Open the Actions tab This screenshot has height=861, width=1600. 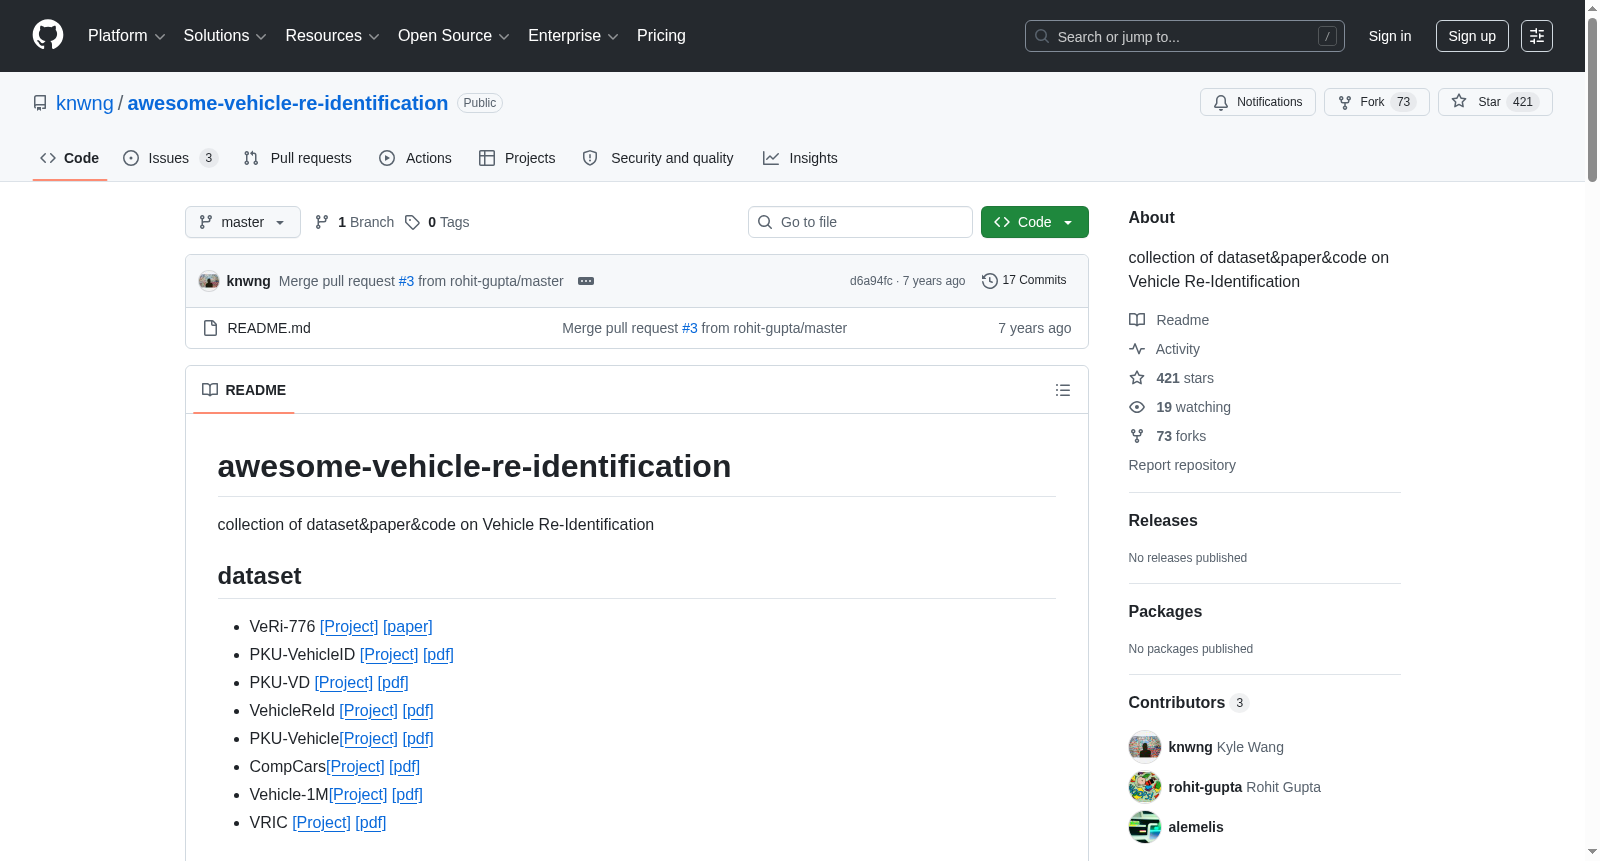pyautogui.click(x=416, y=158)
